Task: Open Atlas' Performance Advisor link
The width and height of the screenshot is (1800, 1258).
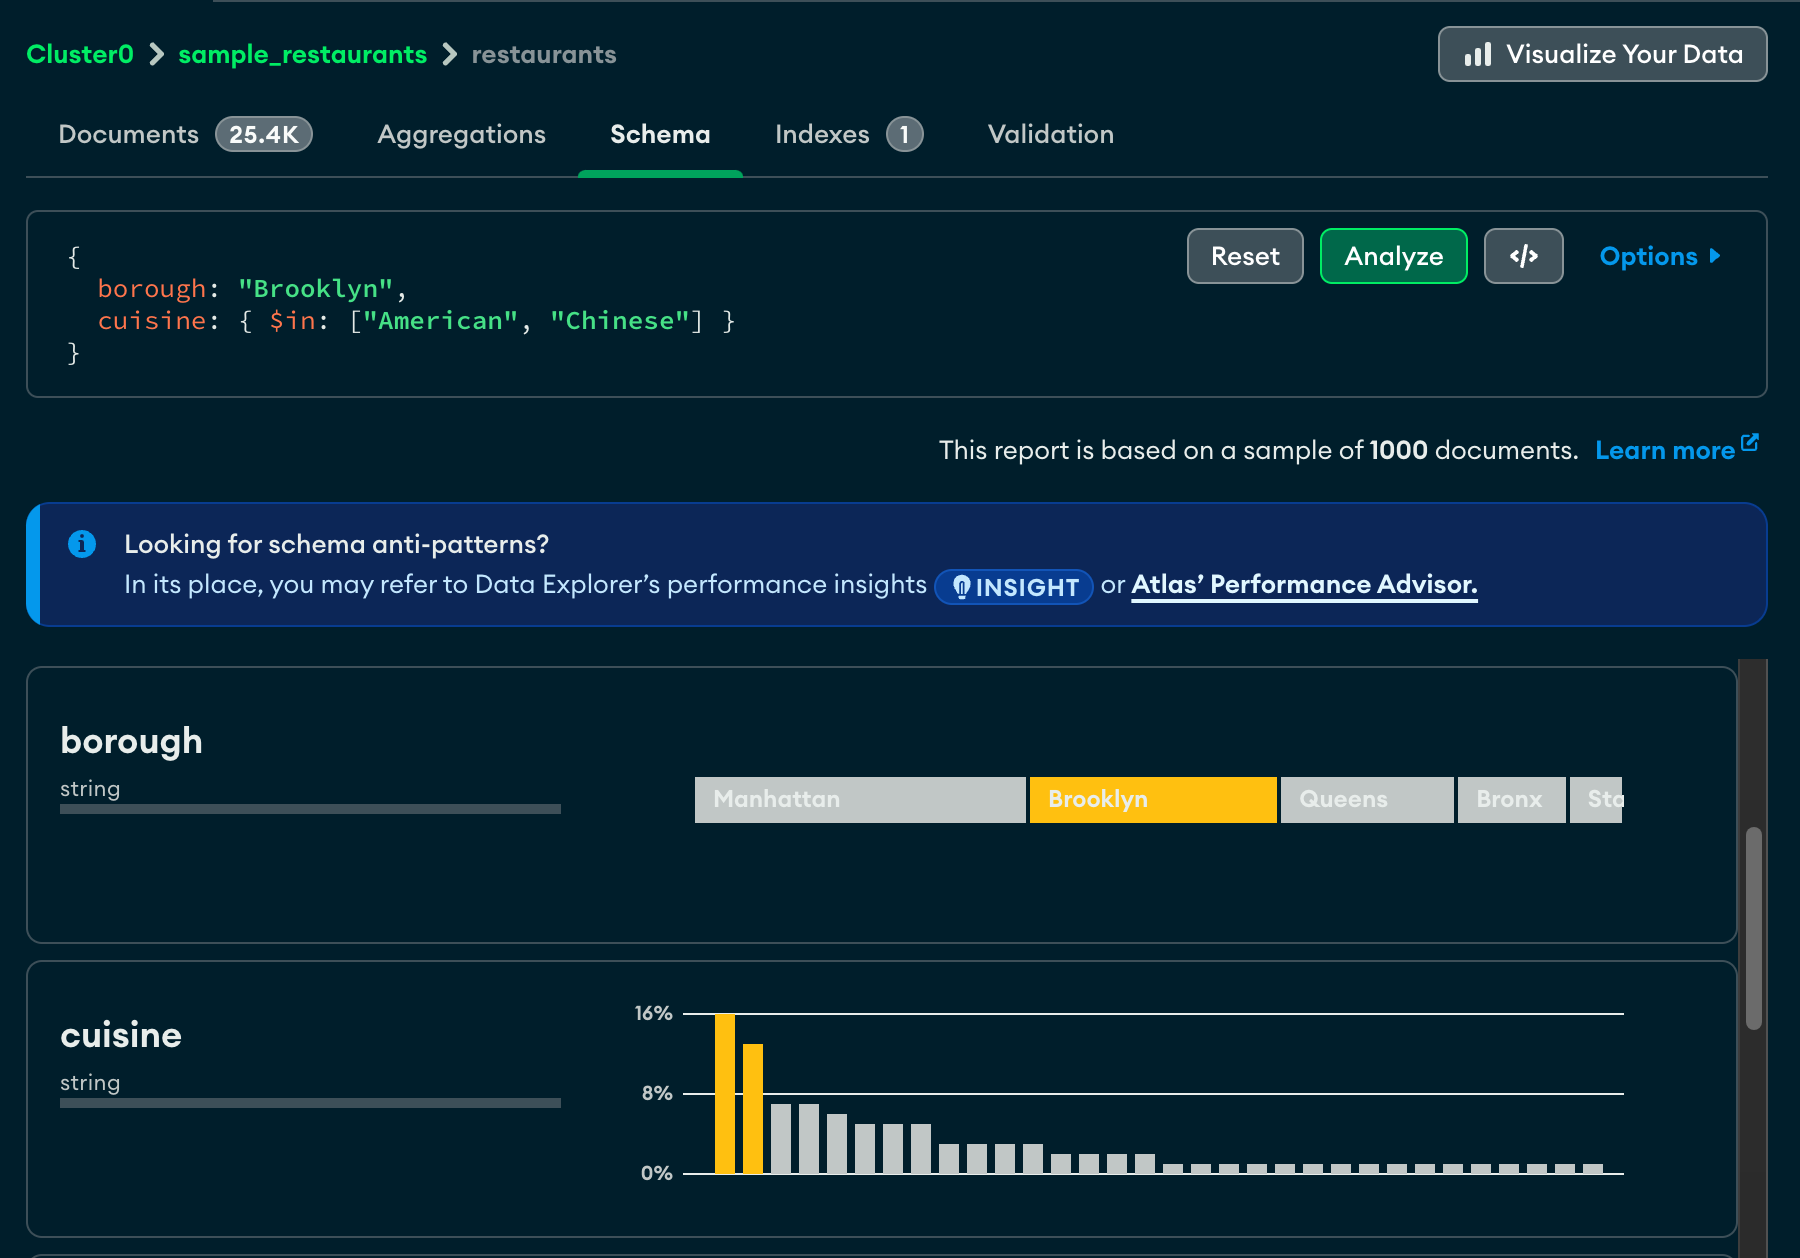Action: (x=1304, y=584)
